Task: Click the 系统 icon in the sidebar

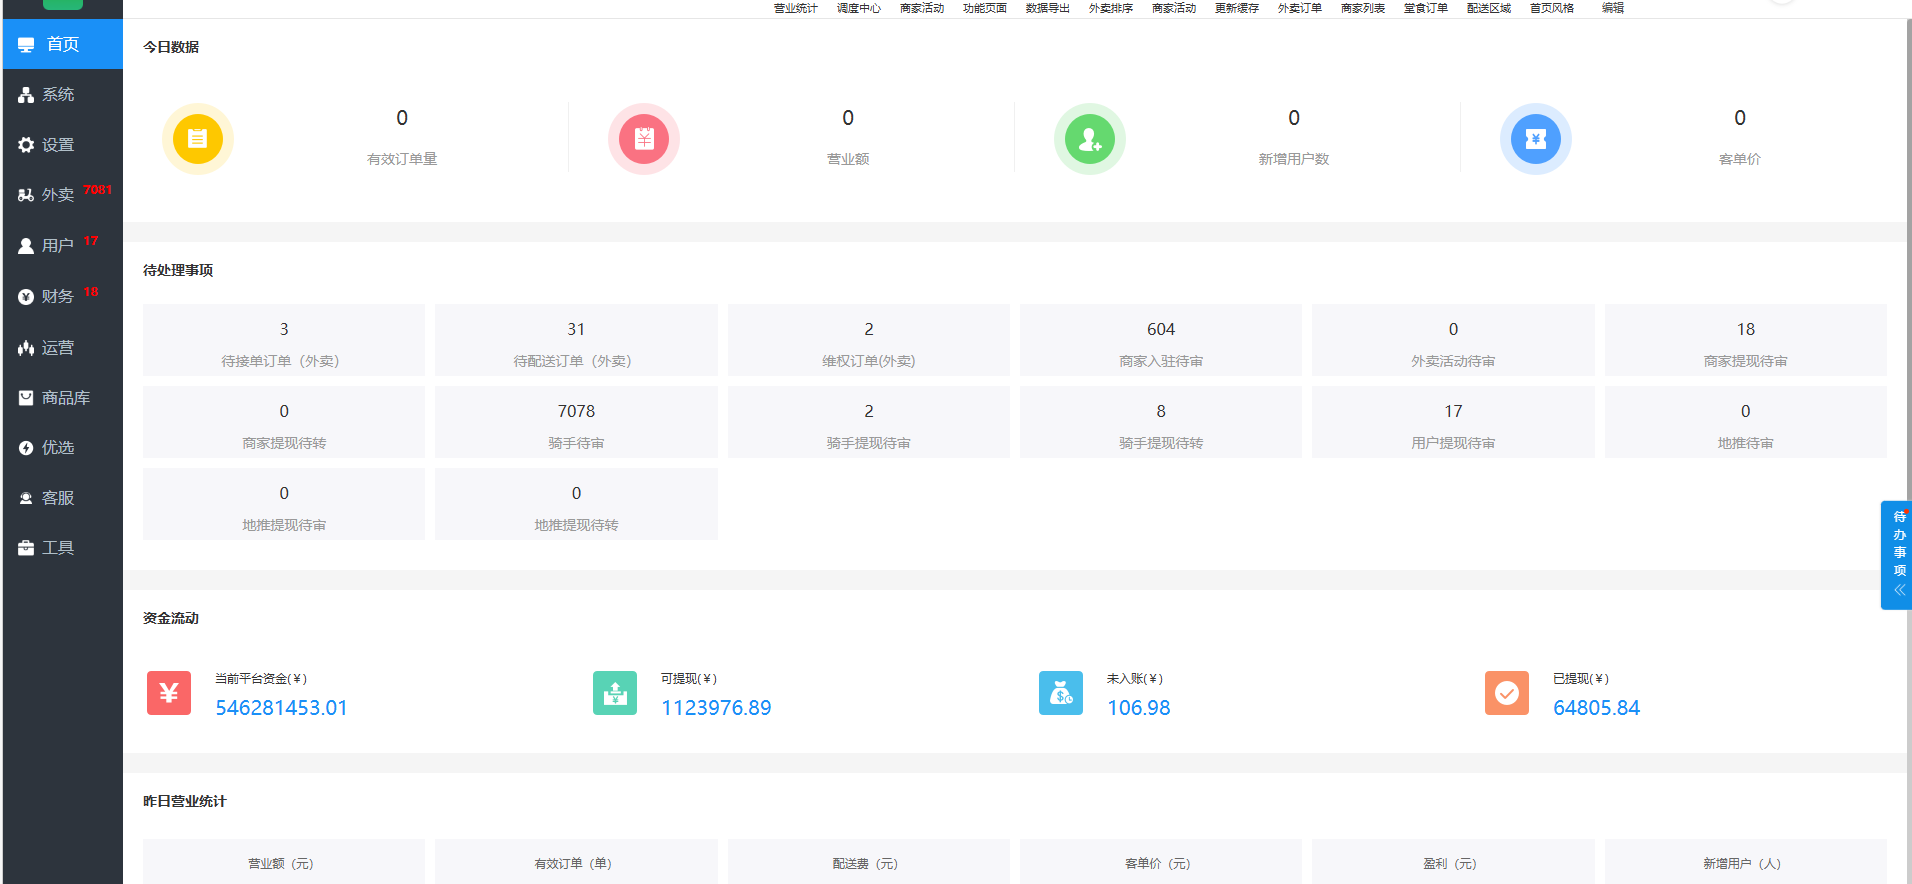Action: point(26,95)
